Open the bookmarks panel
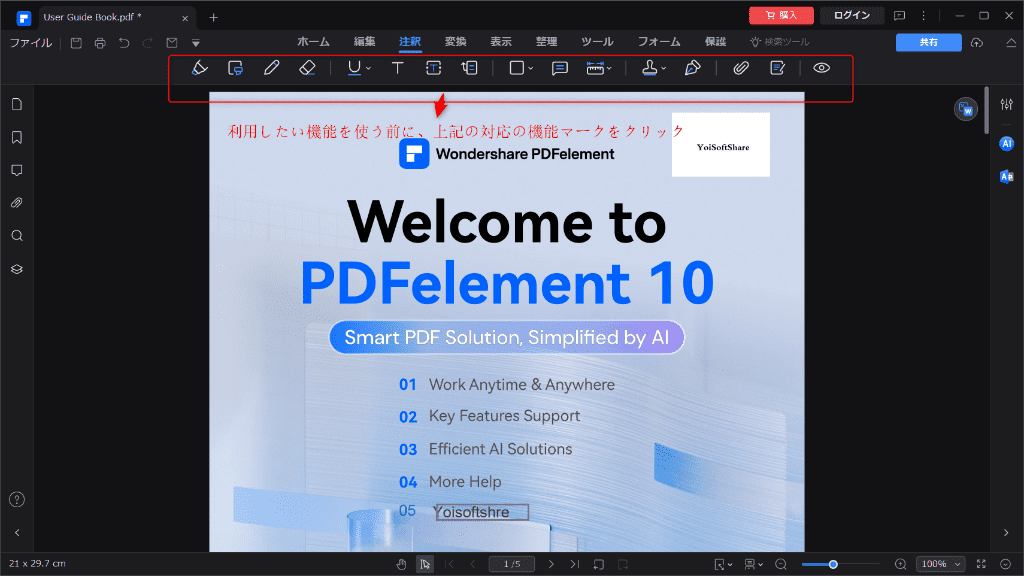The width and height of the screenshot is (1024, 576). (x=17, y=137)
